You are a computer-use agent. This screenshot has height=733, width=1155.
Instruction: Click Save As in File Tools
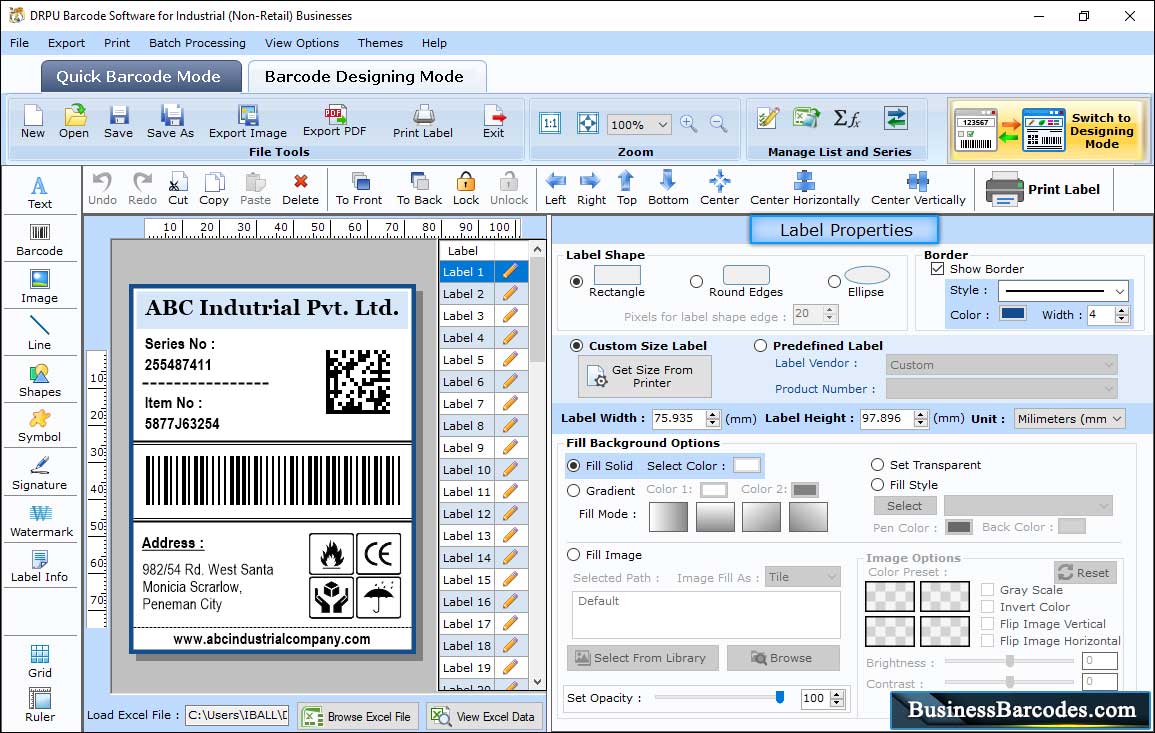[x=171, y=122]
